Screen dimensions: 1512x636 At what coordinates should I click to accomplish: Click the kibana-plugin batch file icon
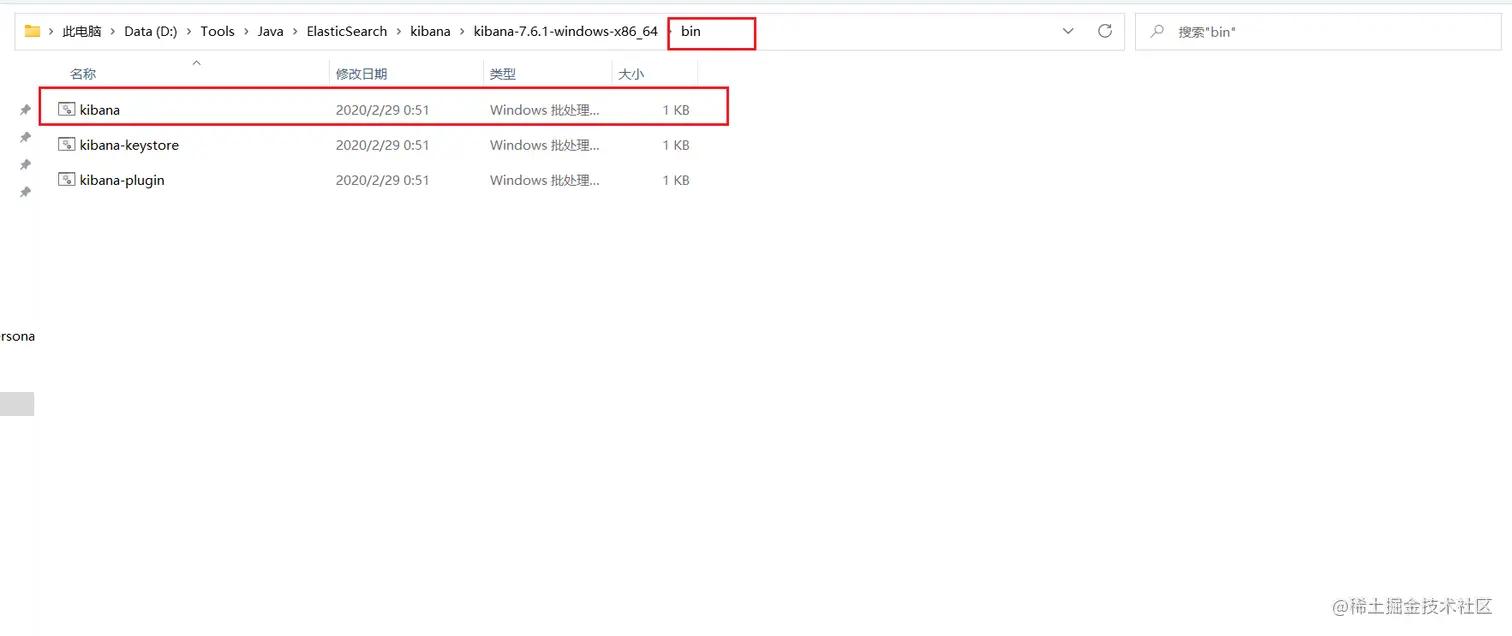(67, 179)
